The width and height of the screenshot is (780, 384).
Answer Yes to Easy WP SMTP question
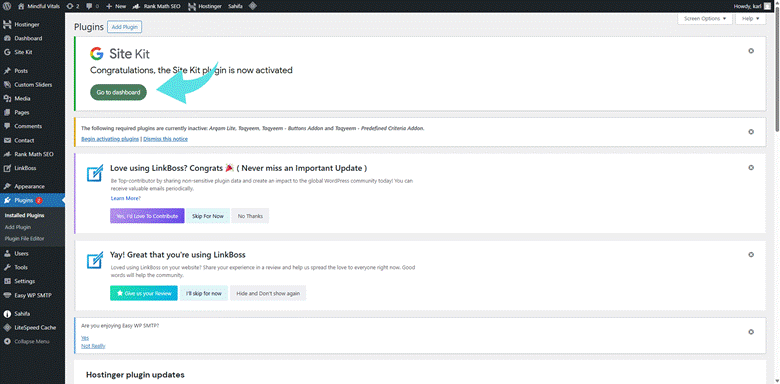85,338
